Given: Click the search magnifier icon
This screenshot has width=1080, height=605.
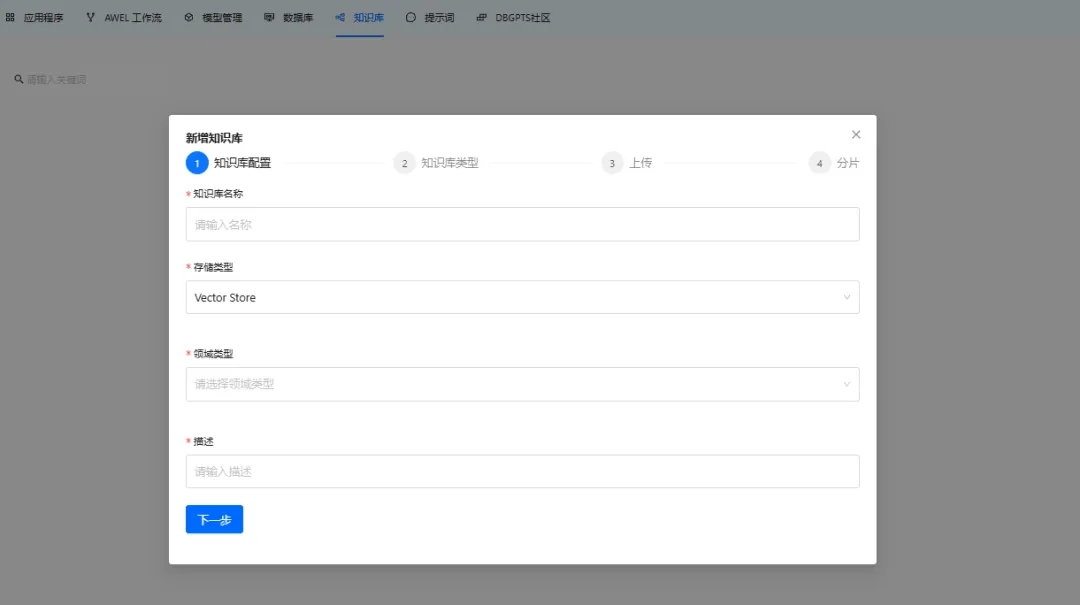Looking at the screenshot, I should (18, 79).
